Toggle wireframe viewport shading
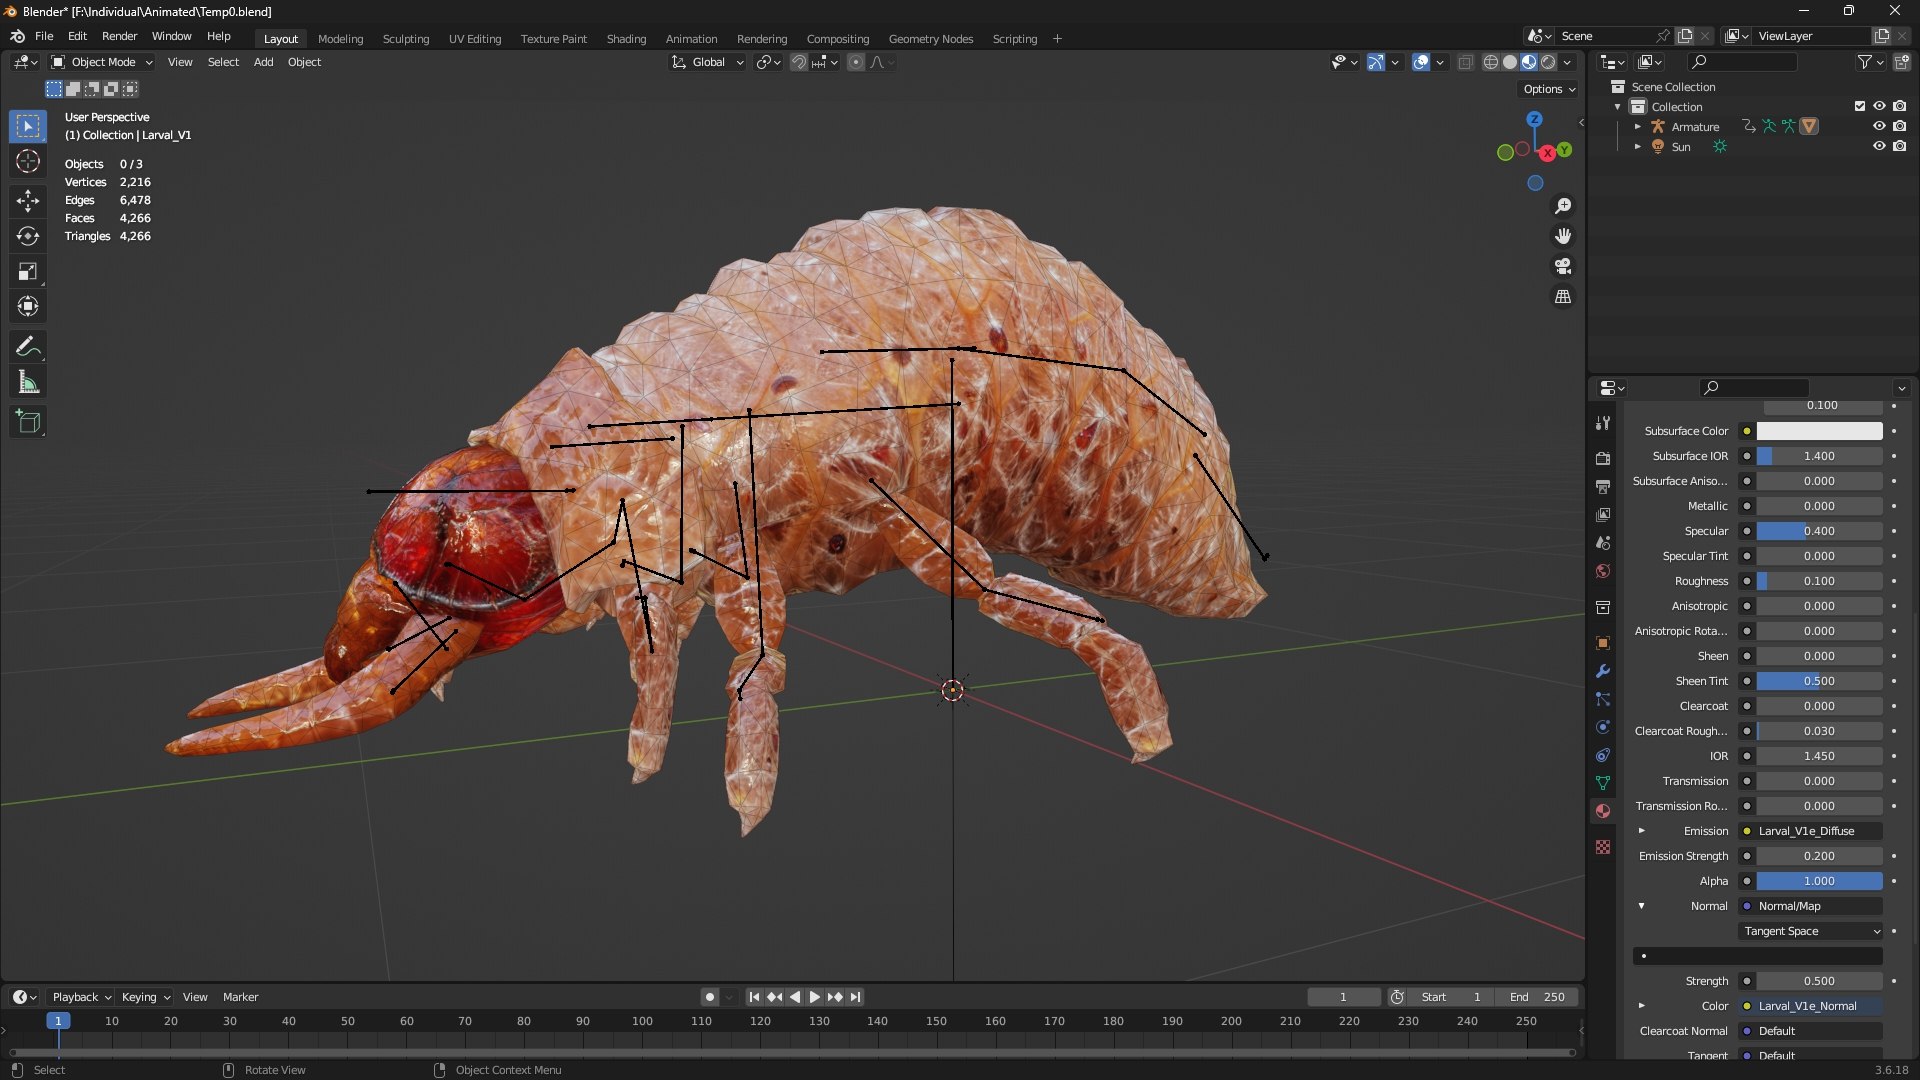1920x1080 pixels. click(1491, 62)
